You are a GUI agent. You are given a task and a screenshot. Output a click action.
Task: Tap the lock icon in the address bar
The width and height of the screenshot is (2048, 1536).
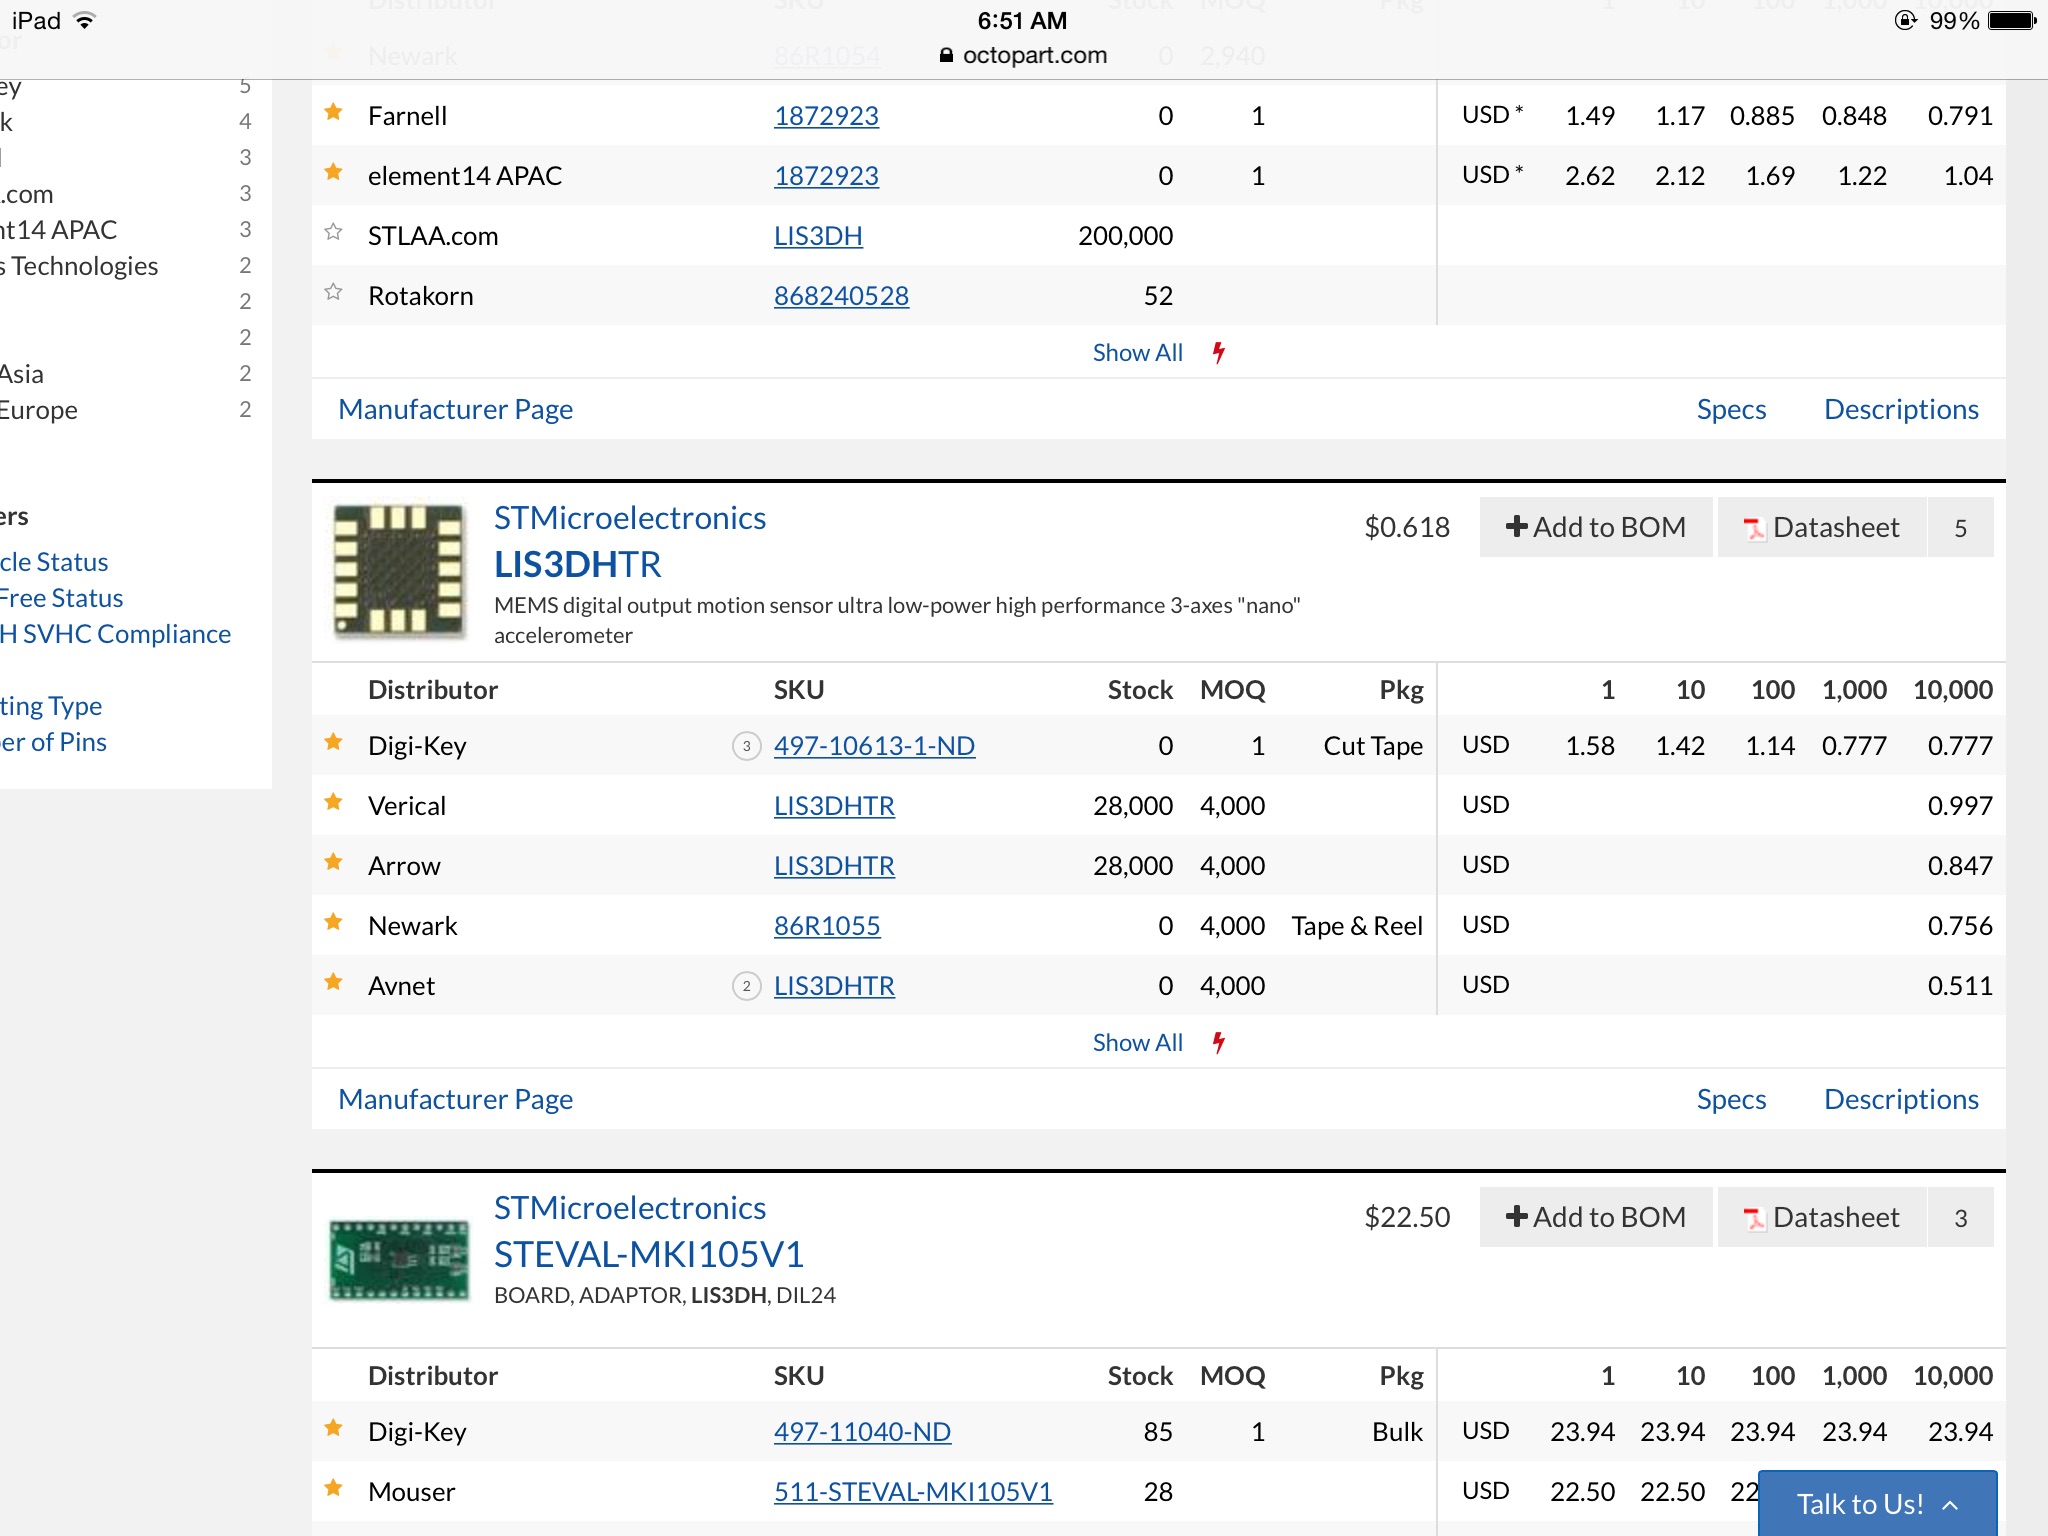coord(946,56)
